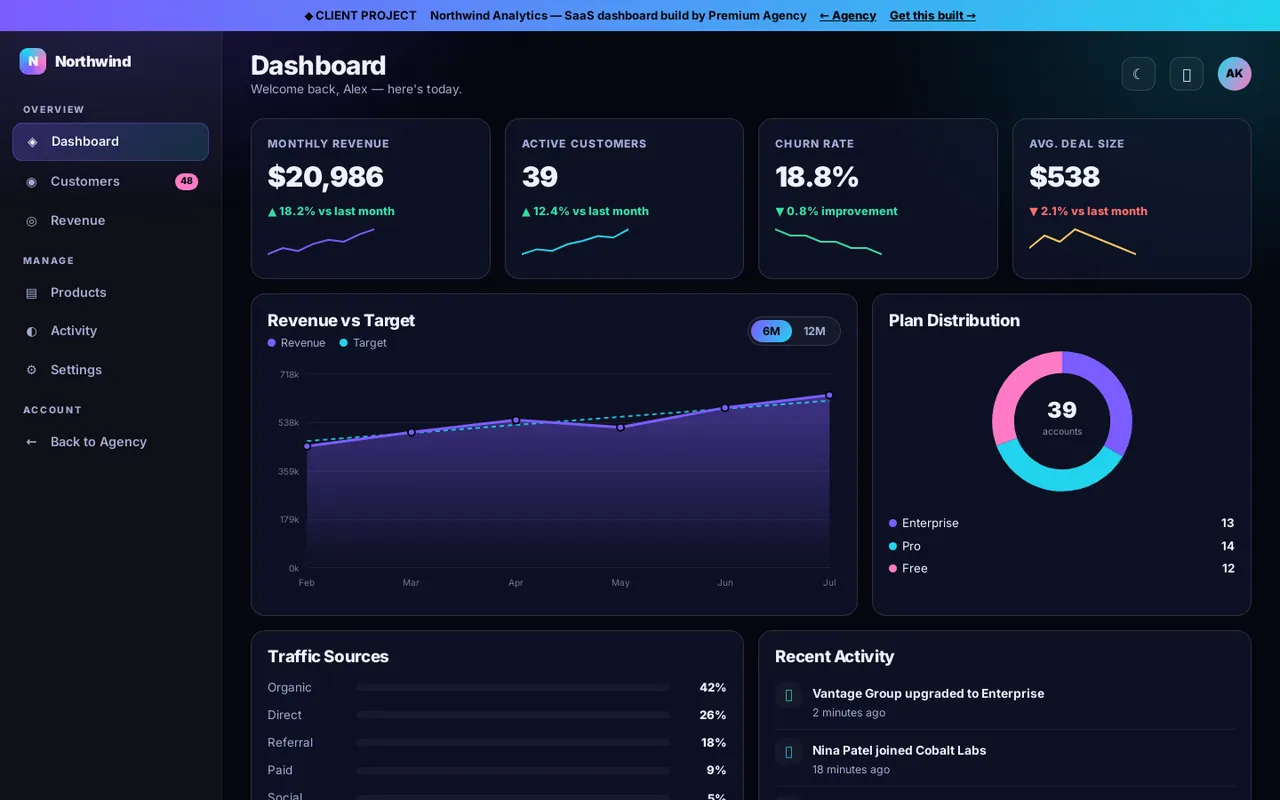Open the AK user avatar
This screenshot has height=800, width=1280.
[x=1234, y=74]
